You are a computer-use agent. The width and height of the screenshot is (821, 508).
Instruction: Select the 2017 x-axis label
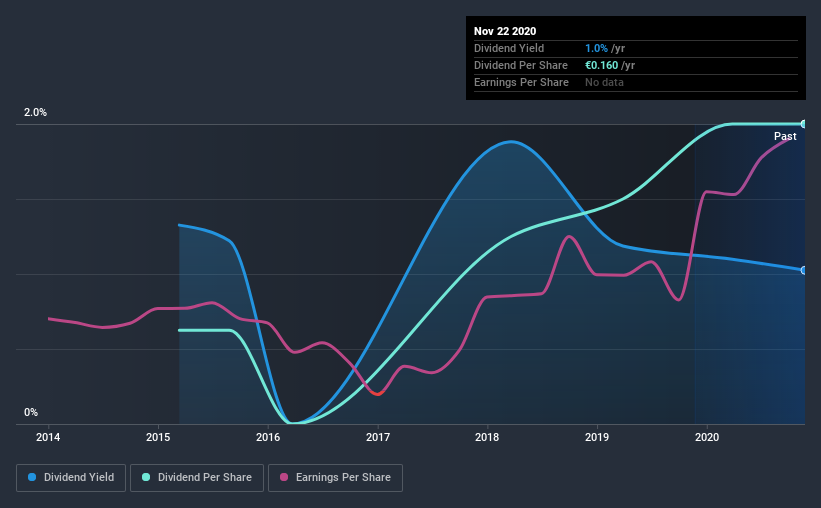(x=378, y=437)
